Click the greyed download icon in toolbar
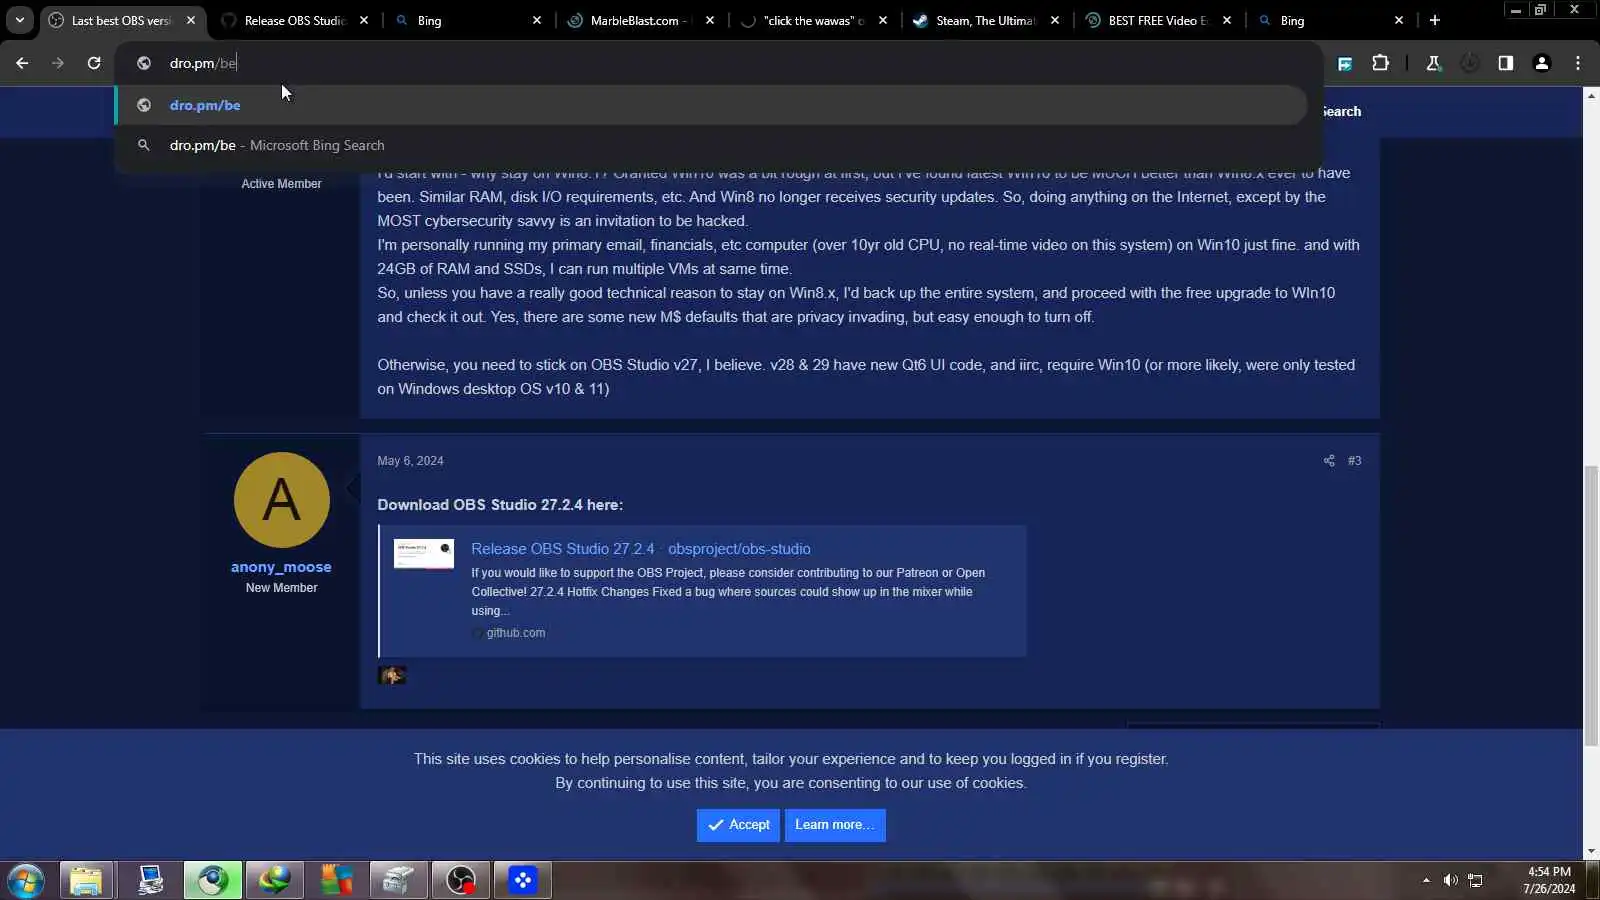1600x900 pixels. pos(1469,63)
